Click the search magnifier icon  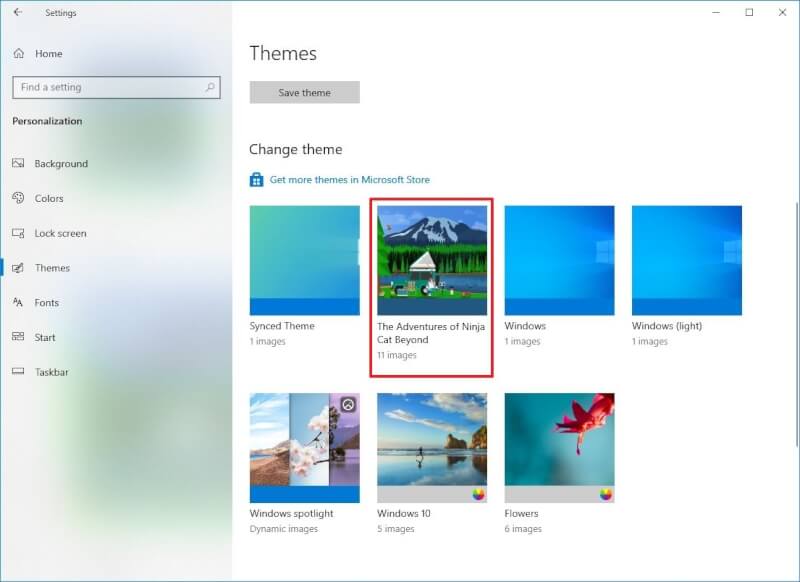[210, 87]
